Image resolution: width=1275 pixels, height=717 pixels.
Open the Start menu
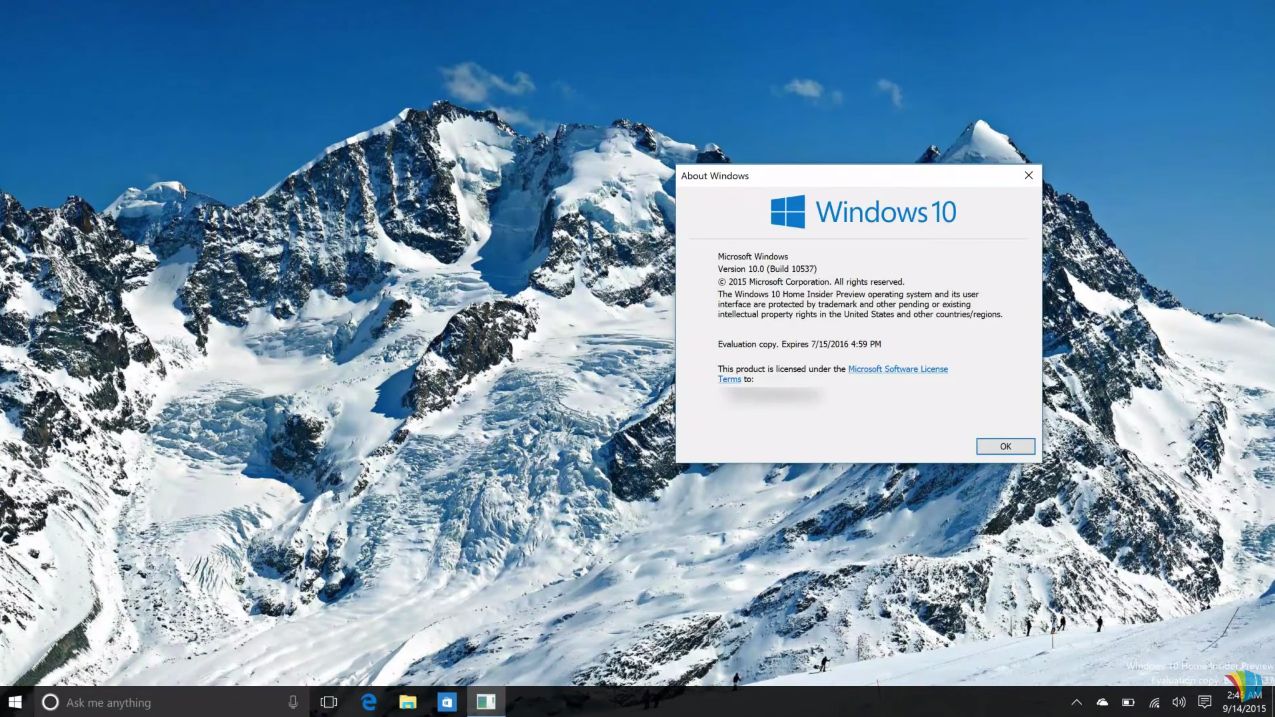pyautogui.click(x=15, y=702)
